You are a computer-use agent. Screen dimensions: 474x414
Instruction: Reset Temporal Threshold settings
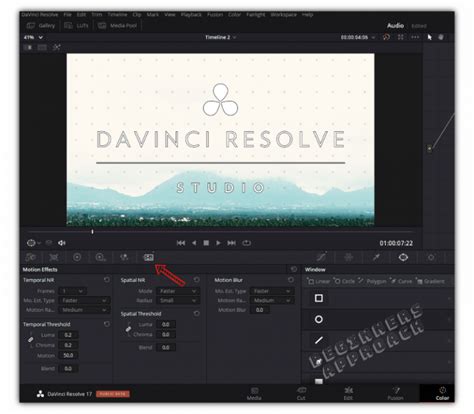click(107, 324)
